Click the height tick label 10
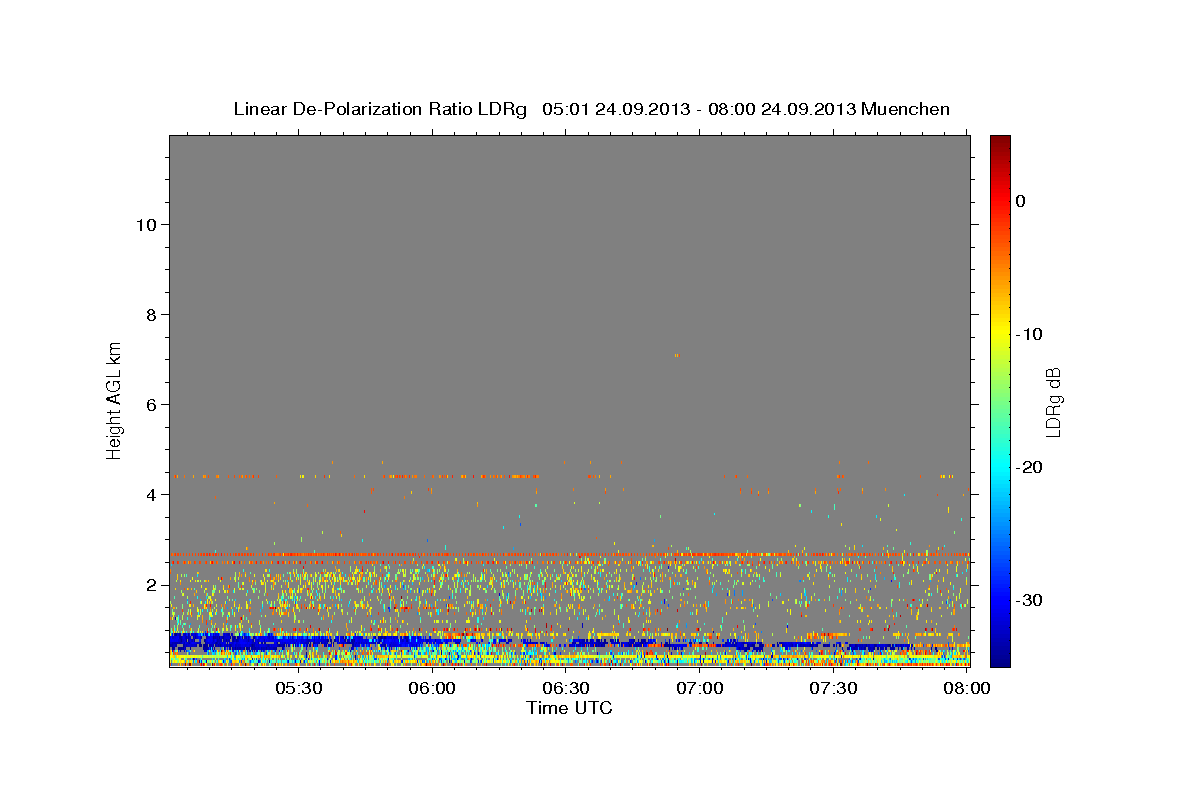The height and width of the screenshot is (800, 1200). (x=146, y=224)
